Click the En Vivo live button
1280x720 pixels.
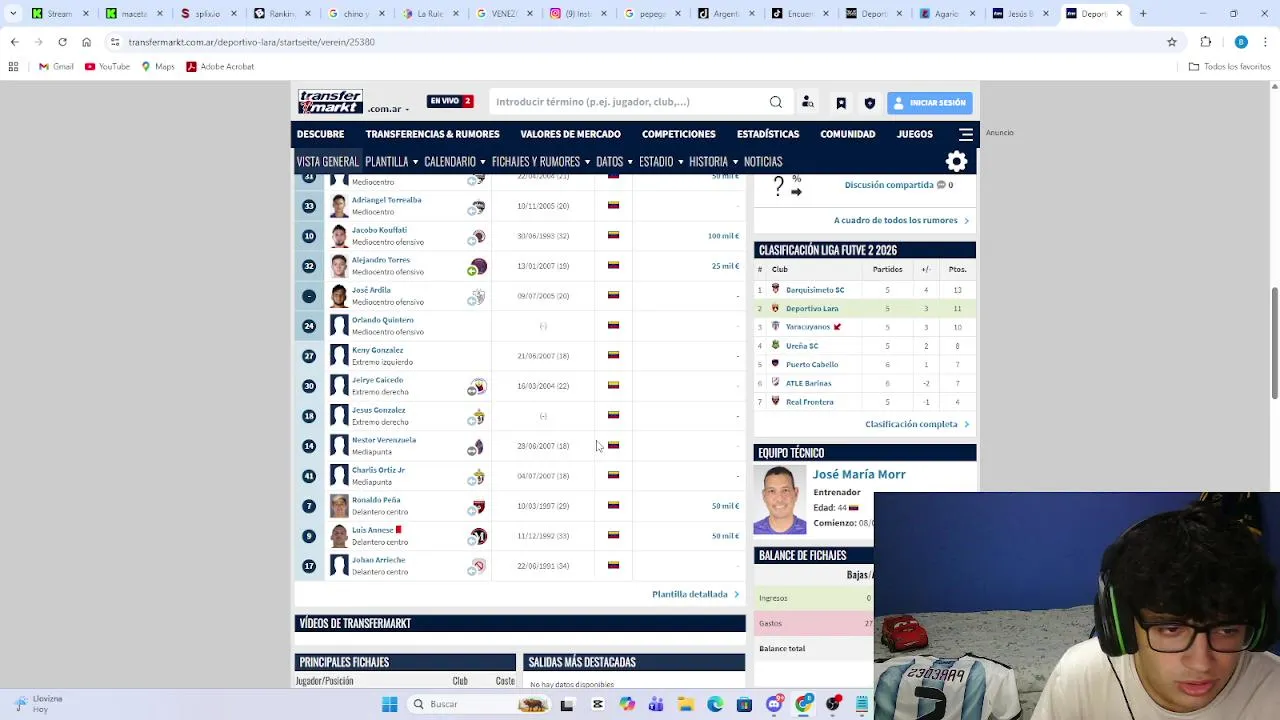450,101
